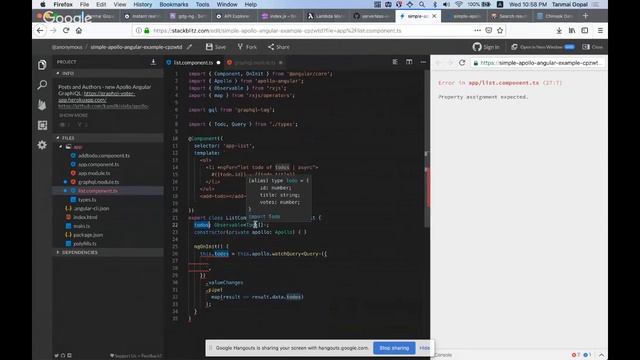
Task: Open Firefox hamburger menu
Action: [600, 31]
